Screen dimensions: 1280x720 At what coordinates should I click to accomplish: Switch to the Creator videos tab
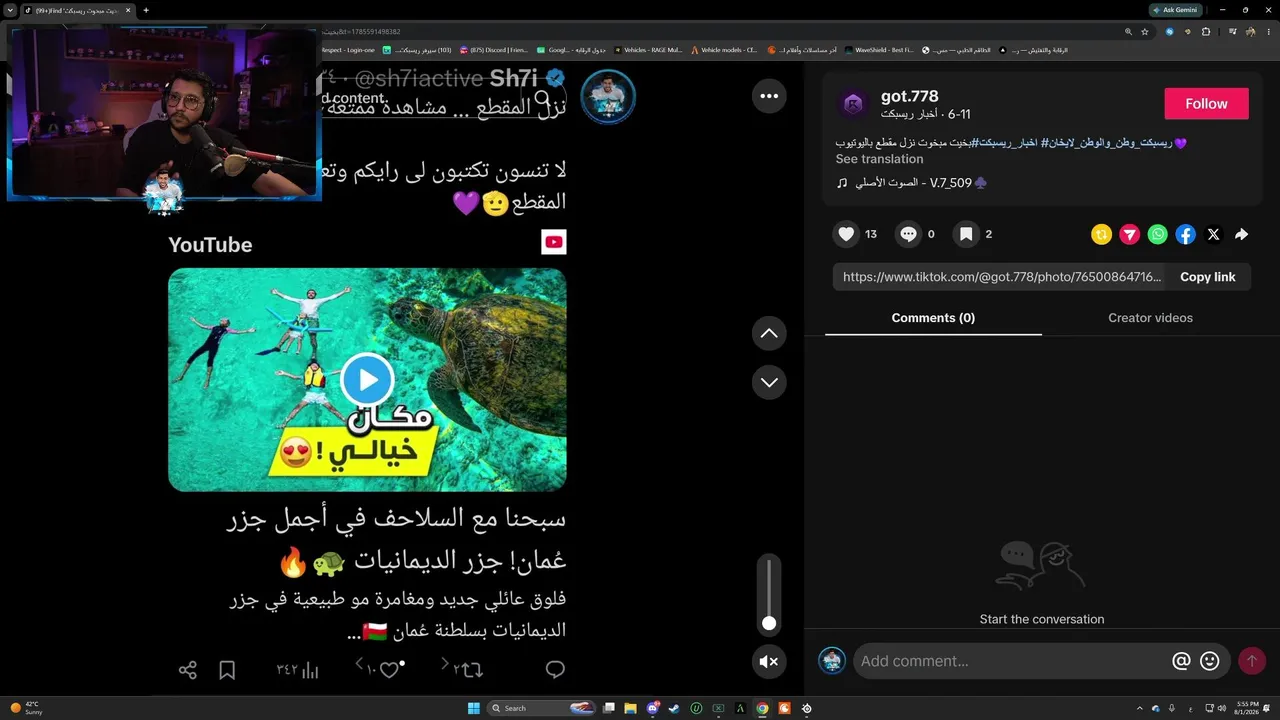[1150, 318]
